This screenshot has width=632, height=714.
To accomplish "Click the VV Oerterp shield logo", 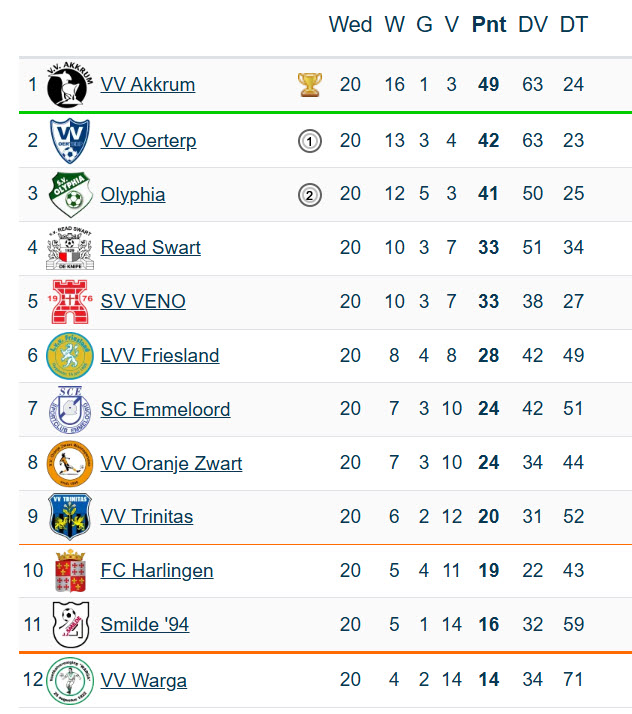I will [x=70, y=141].
